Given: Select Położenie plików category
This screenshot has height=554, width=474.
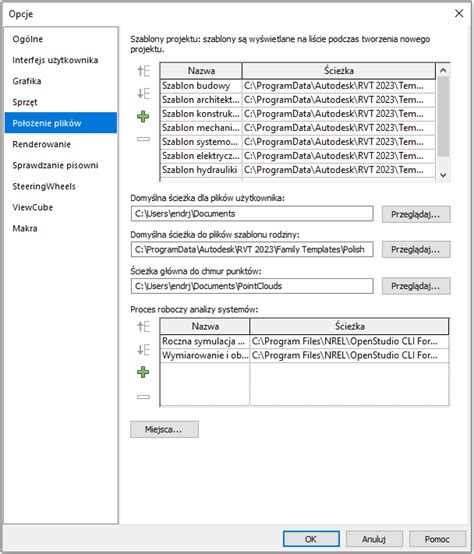Looking at the screenshot, I should pyautogui.click(x=61, y=123).
